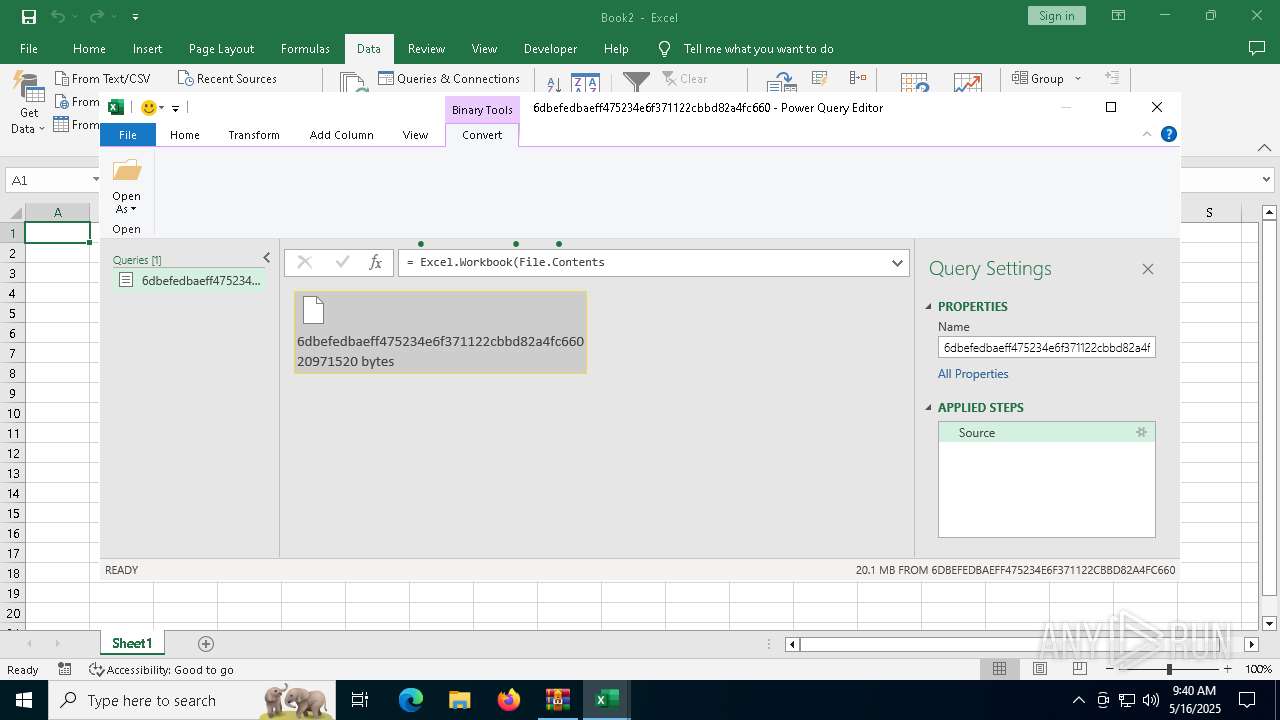Click the cancel X icon in formula bar

click(x=305, y=262)
